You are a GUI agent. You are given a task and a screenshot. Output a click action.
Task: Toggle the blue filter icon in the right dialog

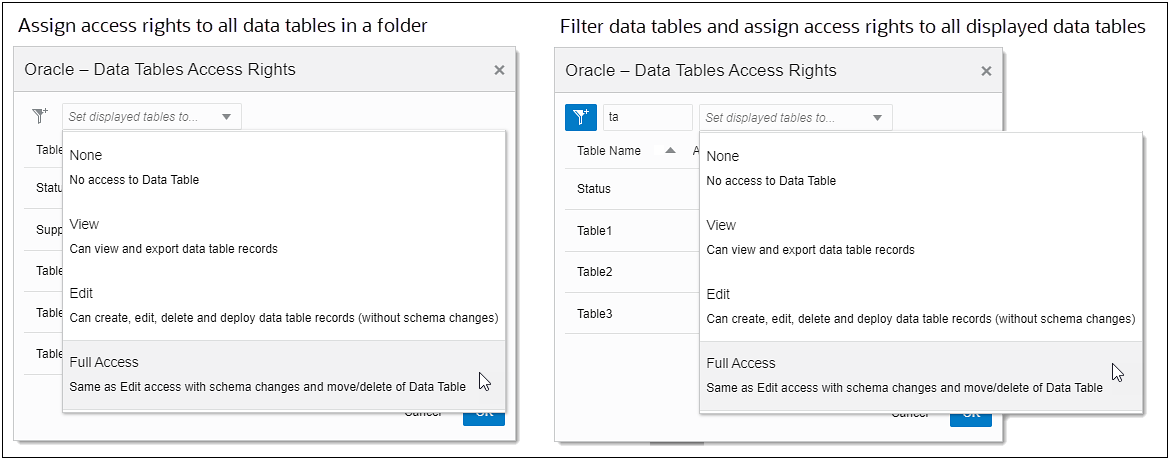(x=581, y=117)
